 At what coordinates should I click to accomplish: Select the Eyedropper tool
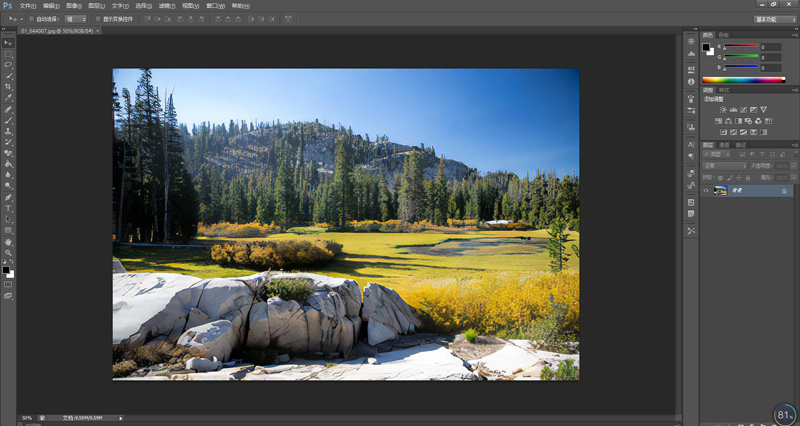pyautogui.click(x=8, y=98)
